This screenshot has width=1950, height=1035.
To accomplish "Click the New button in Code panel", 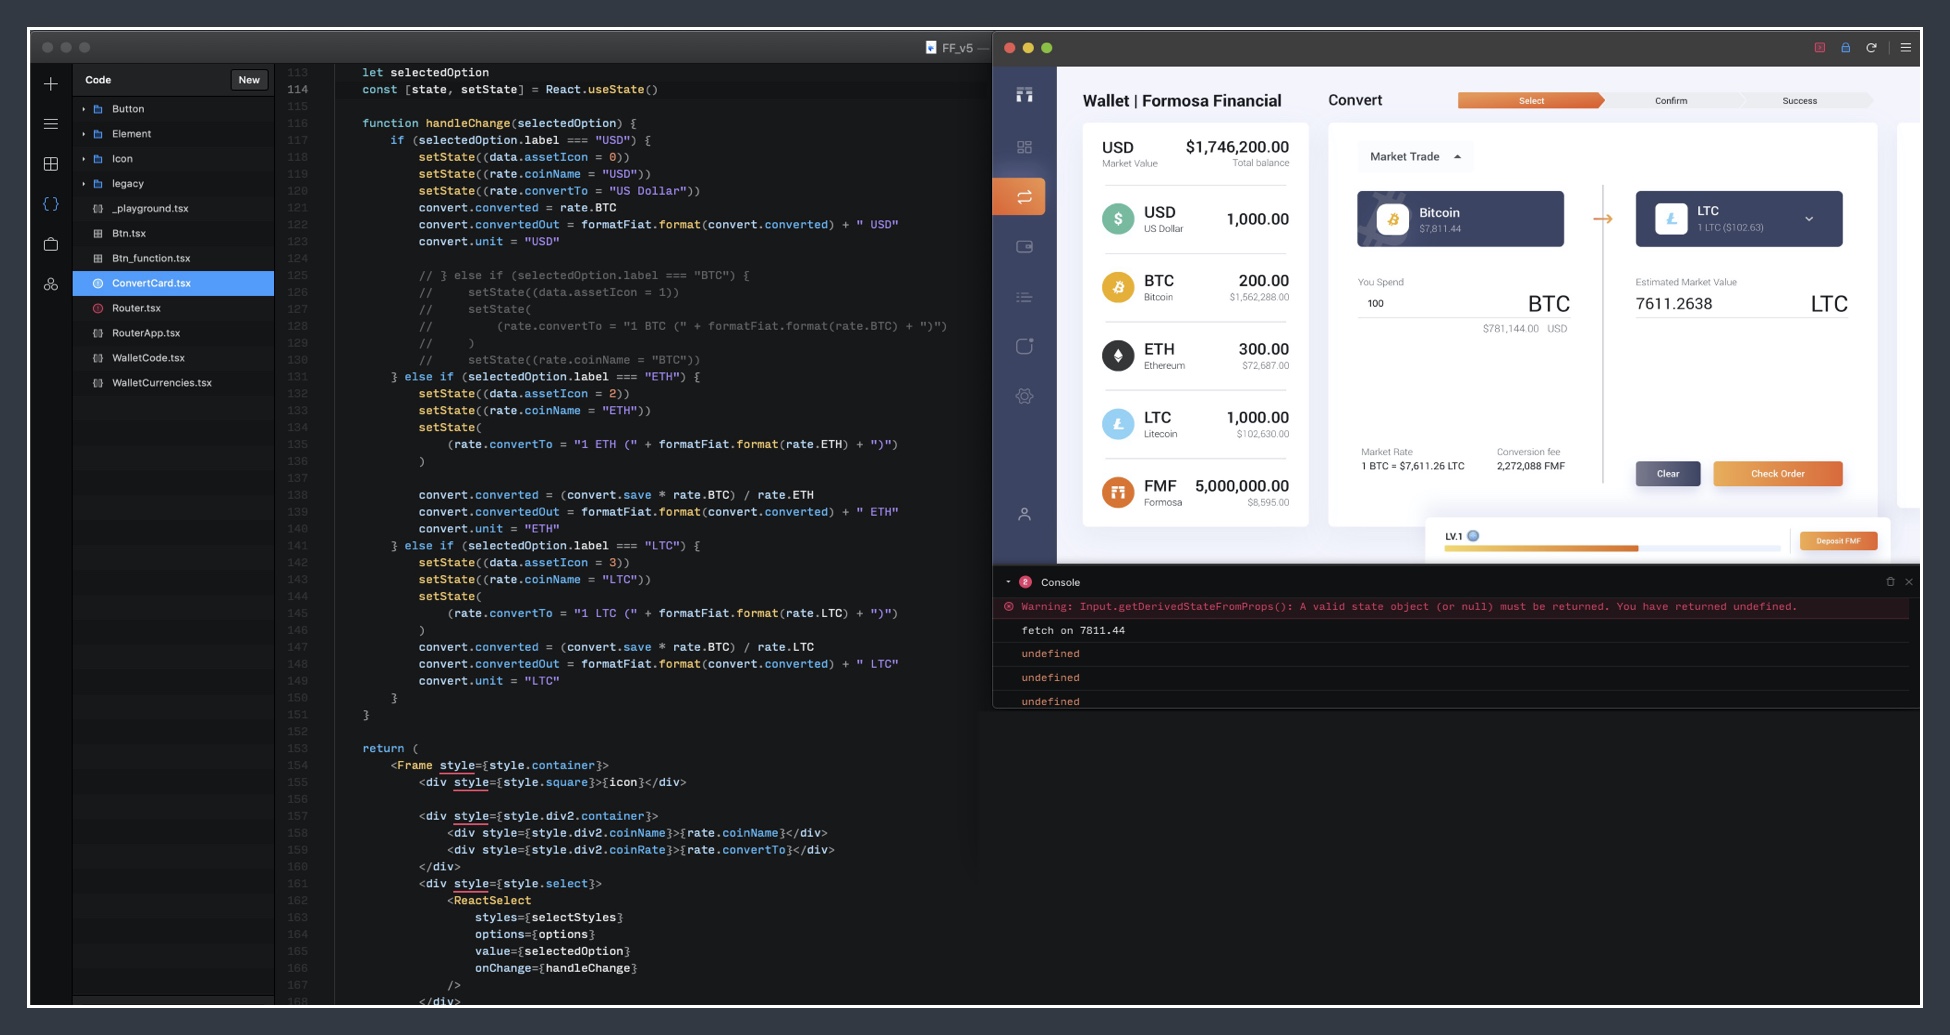I will click(x=249, y=80).
